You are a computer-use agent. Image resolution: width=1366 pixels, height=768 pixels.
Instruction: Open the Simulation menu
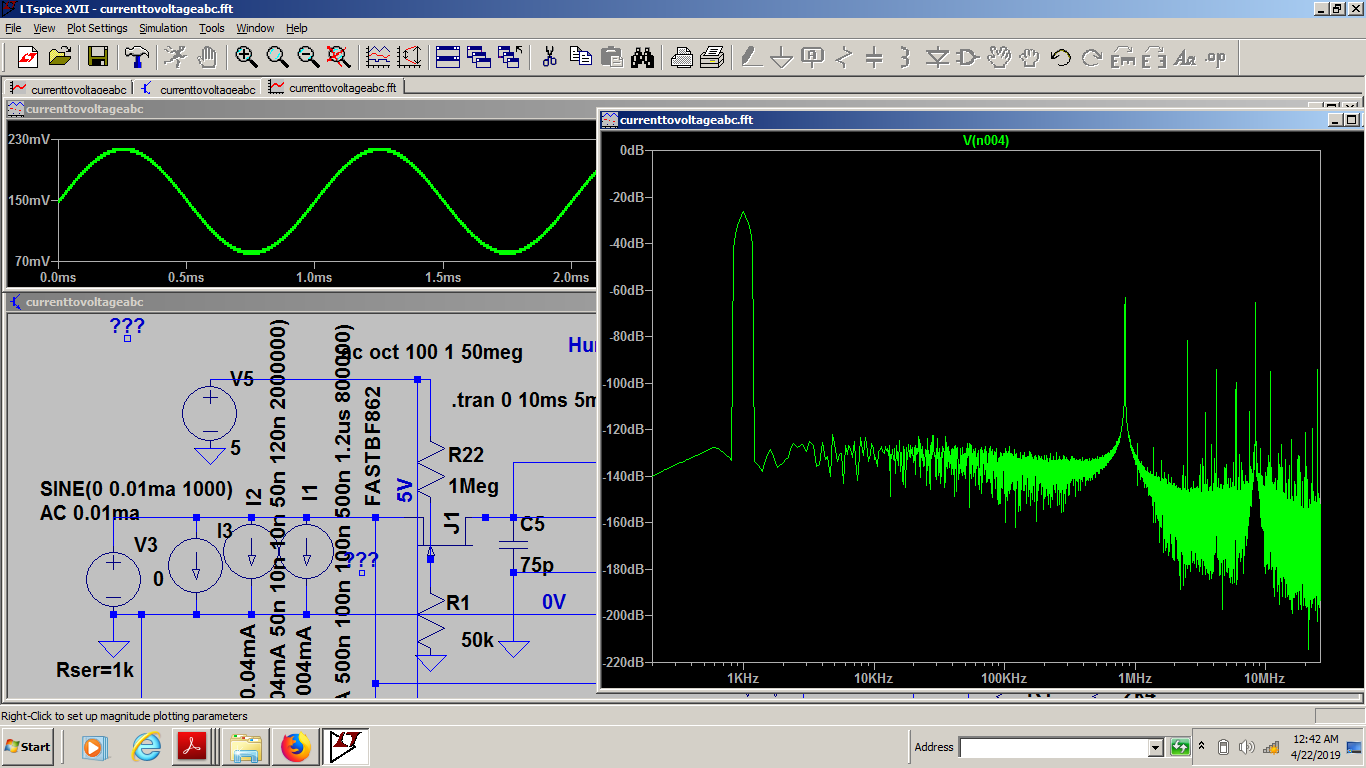click(x=163, y=28)
